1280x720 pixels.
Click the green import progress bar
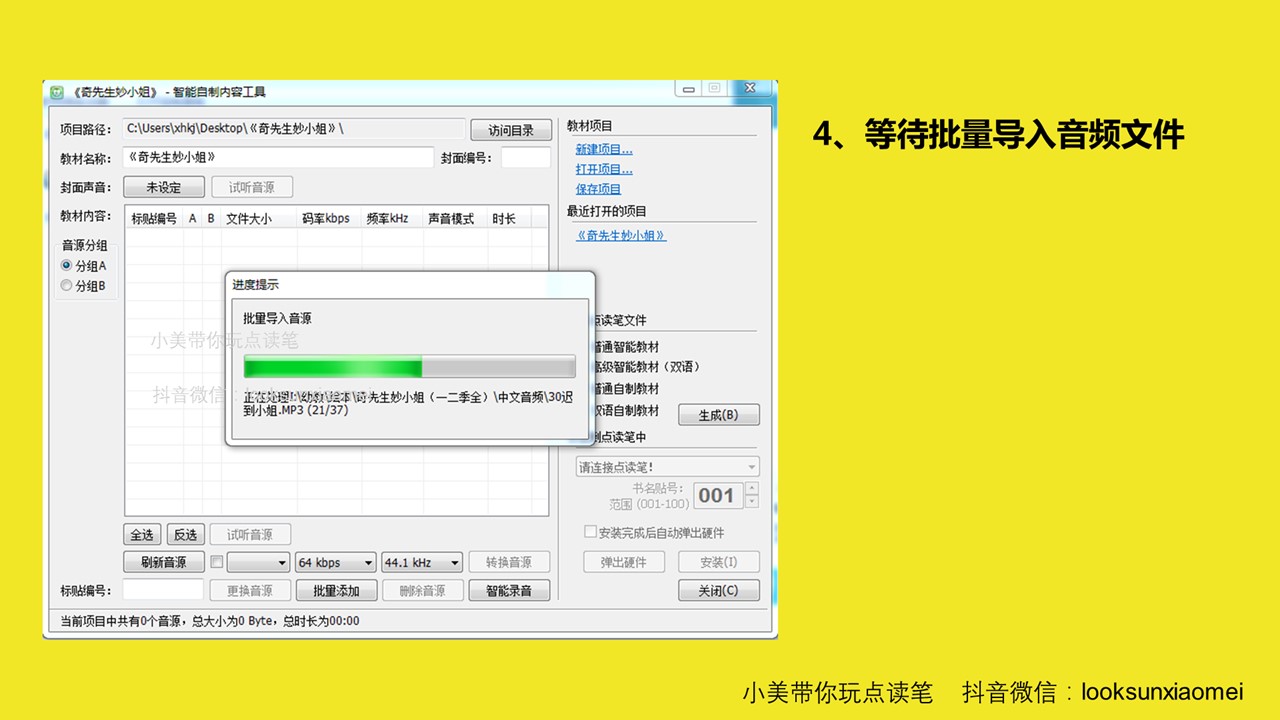409,366
